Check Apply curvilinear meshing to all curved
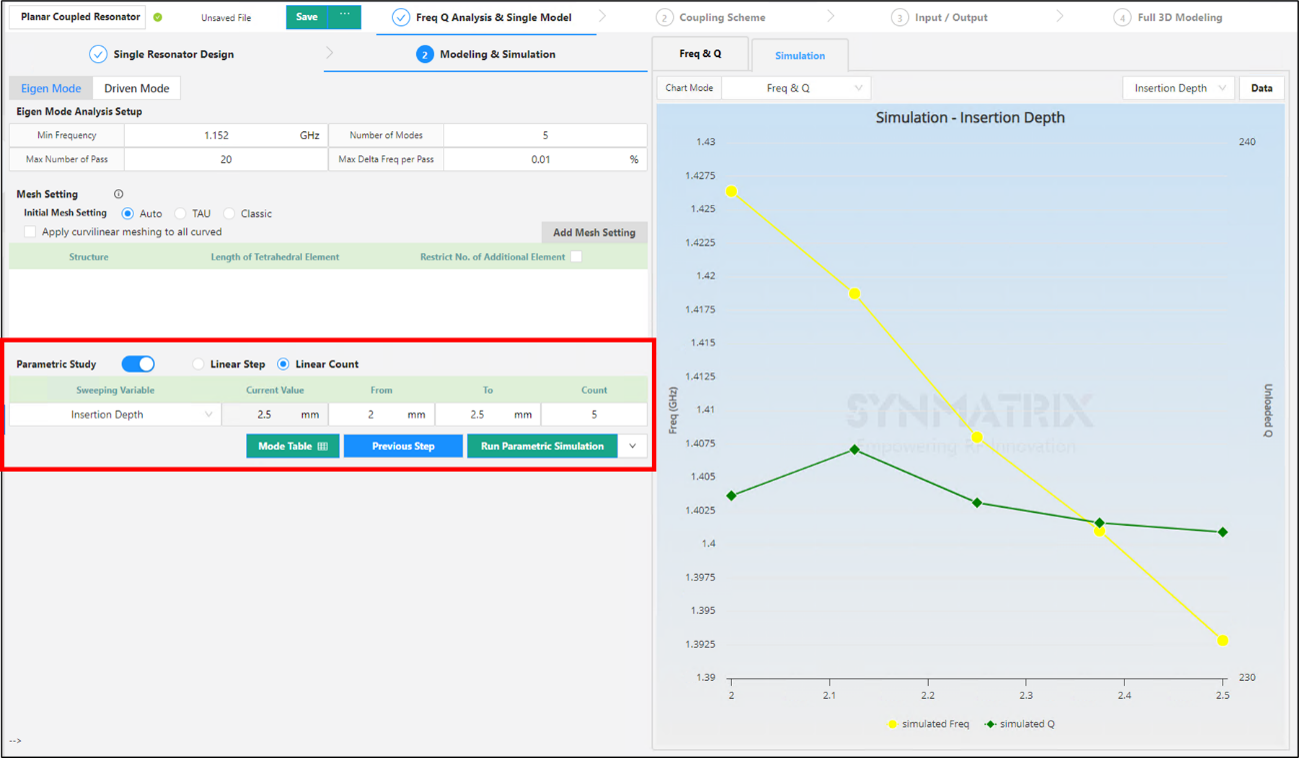 click(30, 232)
